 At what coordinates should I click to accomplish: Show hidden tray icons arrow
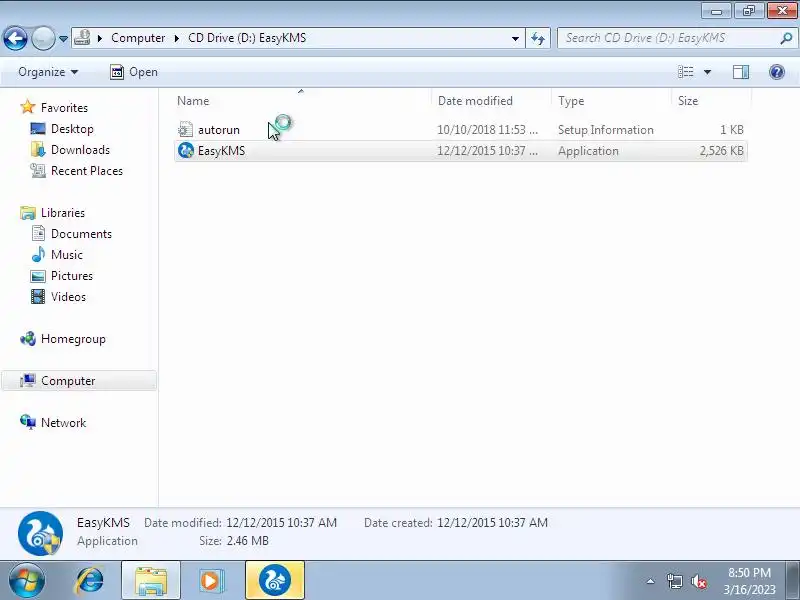pos(651,581)
